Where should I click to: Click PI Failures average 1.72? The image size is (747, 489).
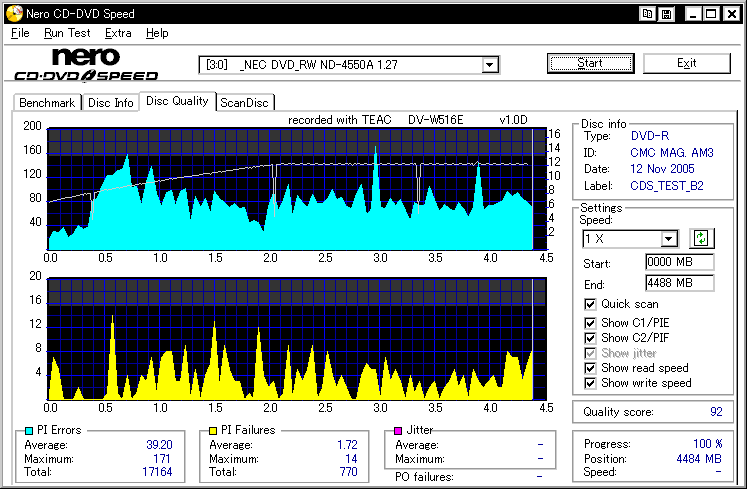347,445
